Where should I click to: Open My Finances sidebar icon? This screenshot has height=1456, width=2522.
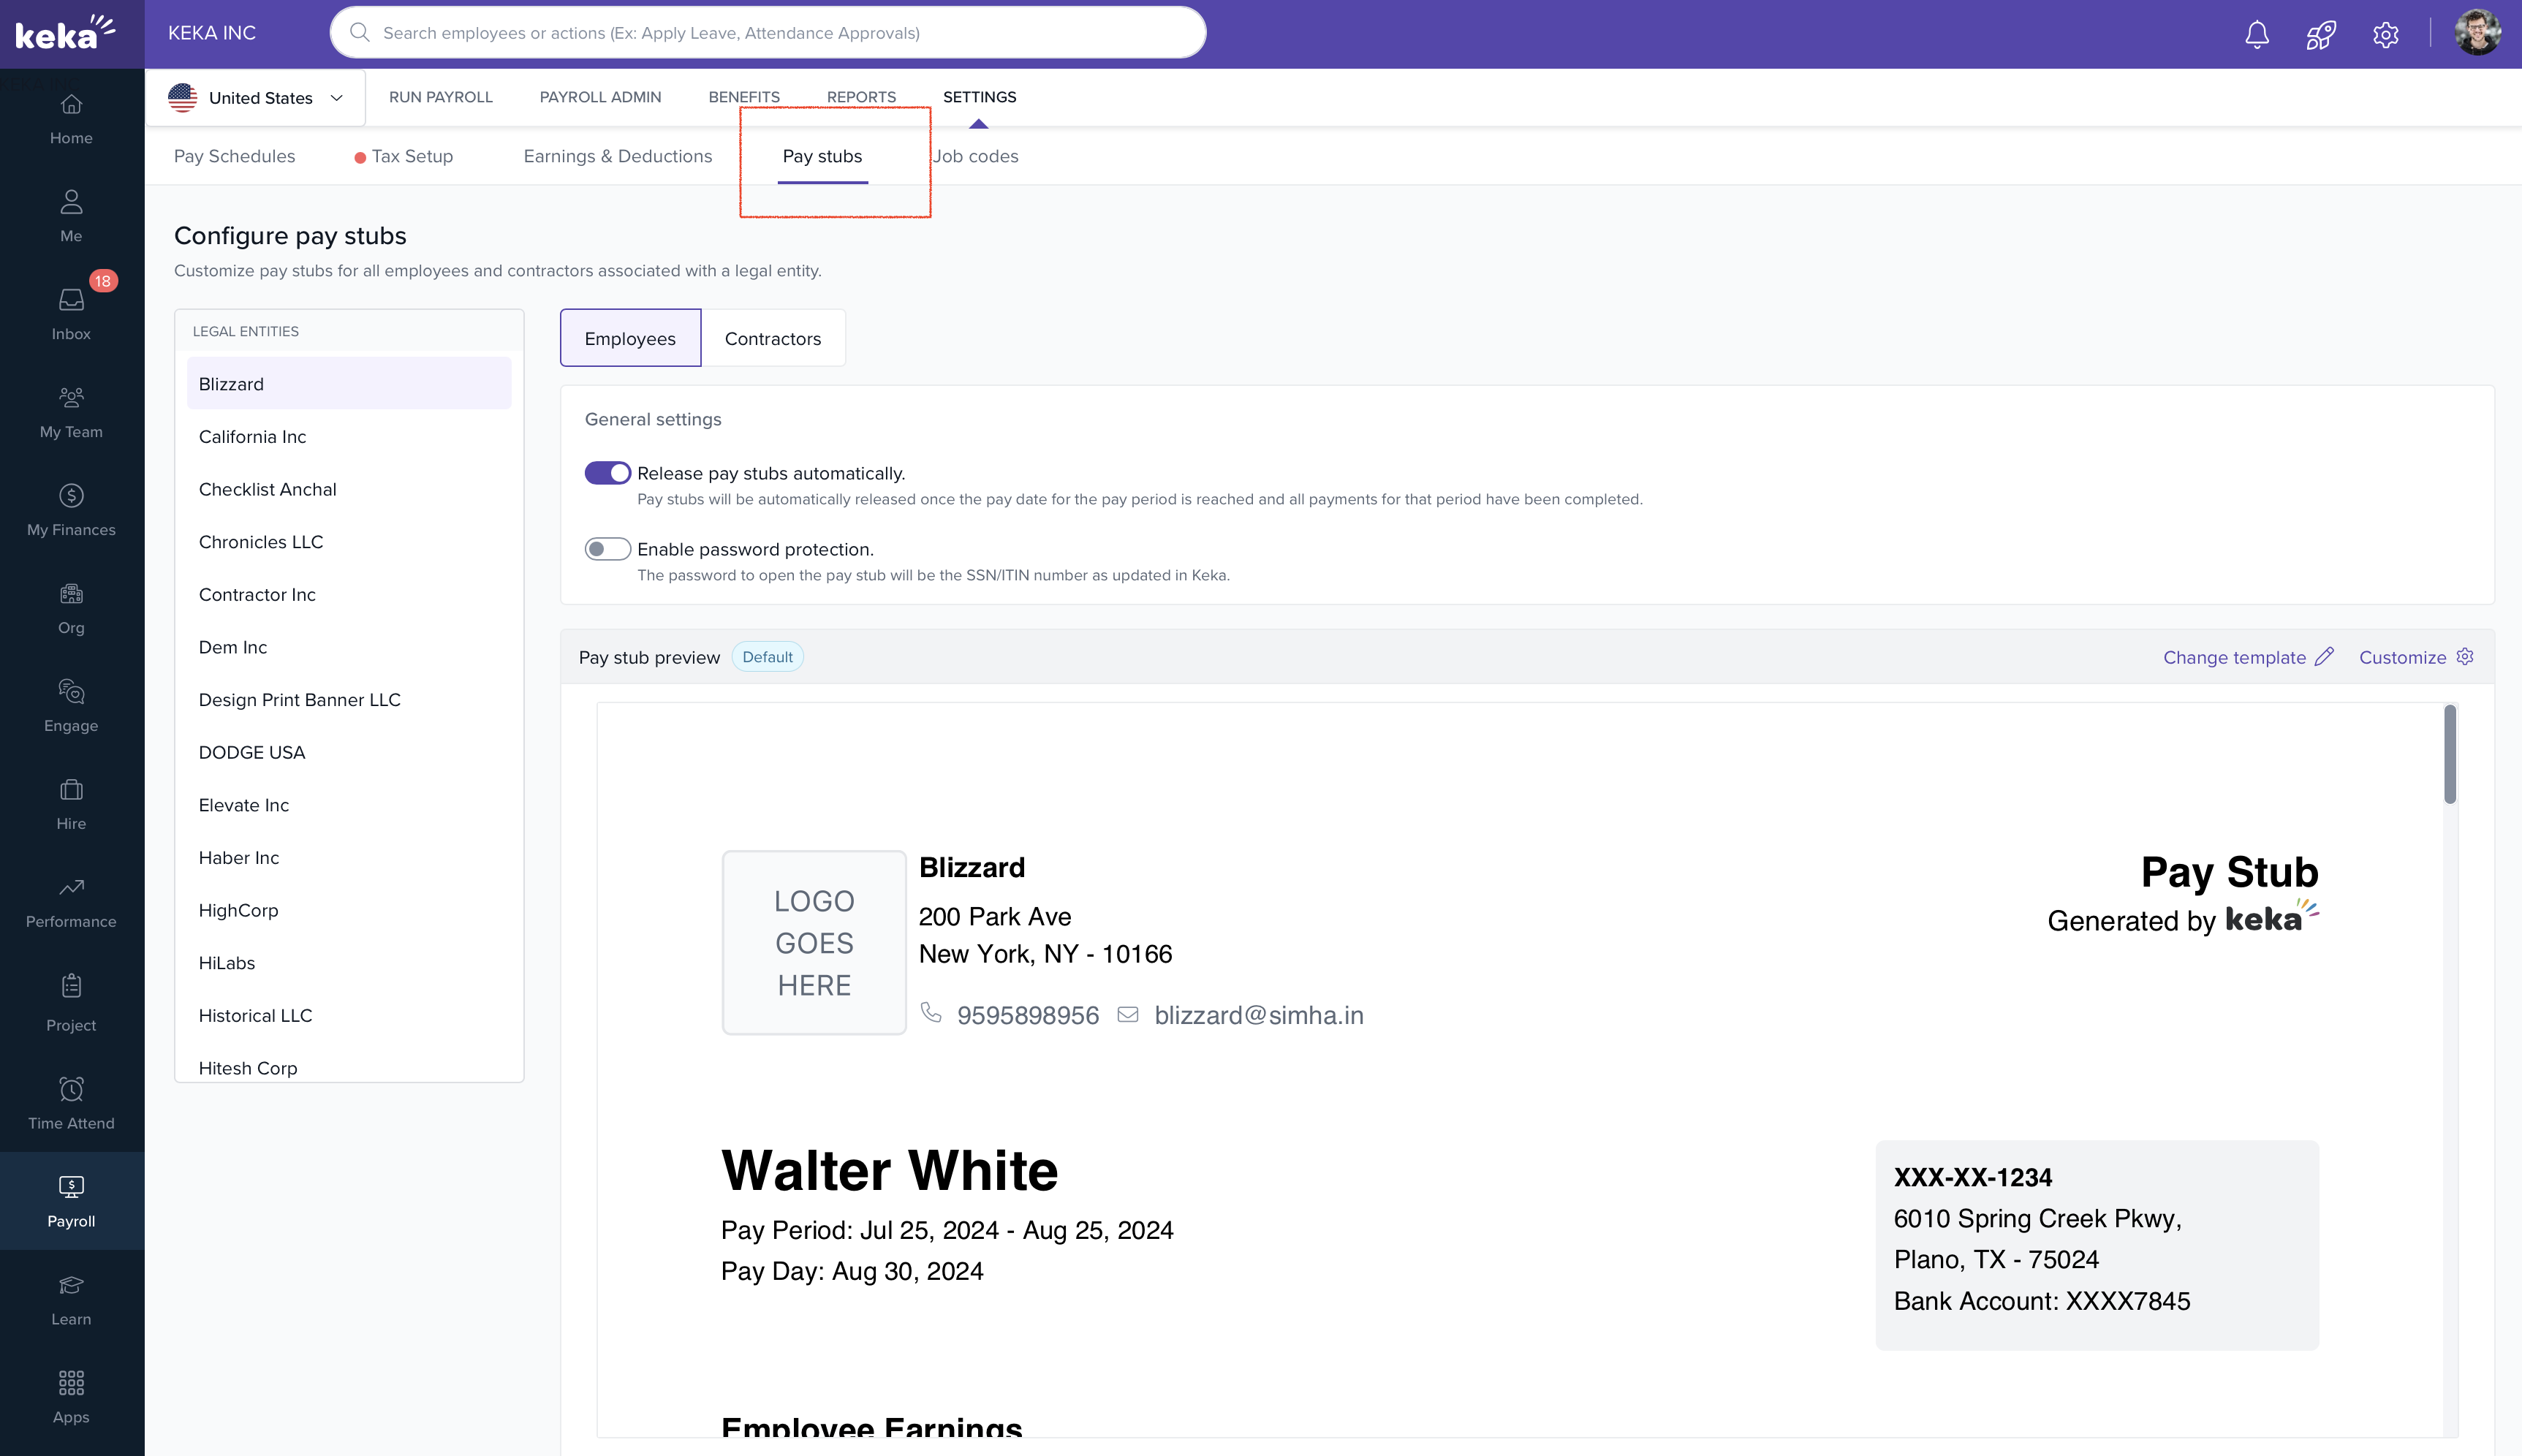[x=71, y=508]
